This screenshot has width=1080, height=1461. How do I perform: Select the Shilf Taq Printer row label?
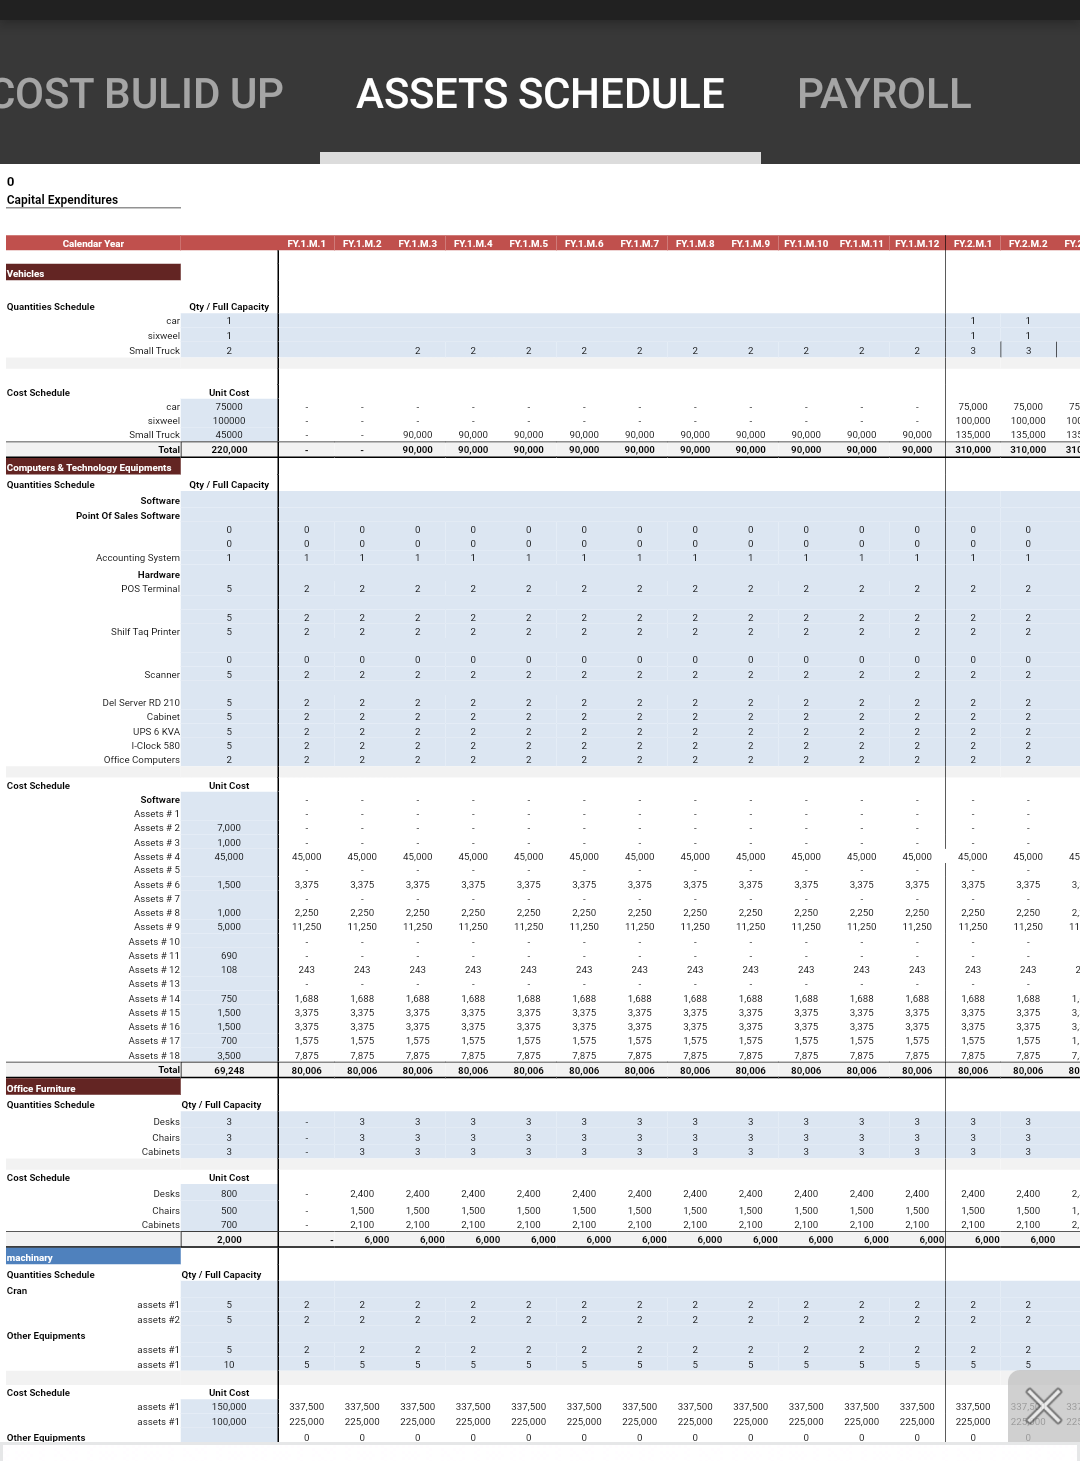pos(146,632)
